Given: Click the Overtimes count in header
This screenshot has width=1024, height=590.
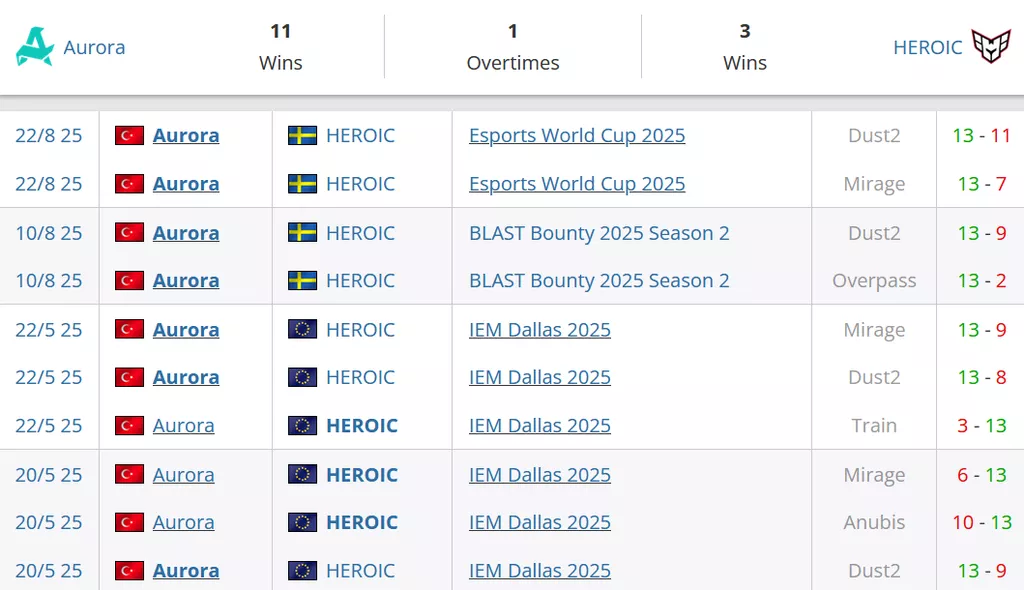Looking at the screenshot, I should [513, 31].
